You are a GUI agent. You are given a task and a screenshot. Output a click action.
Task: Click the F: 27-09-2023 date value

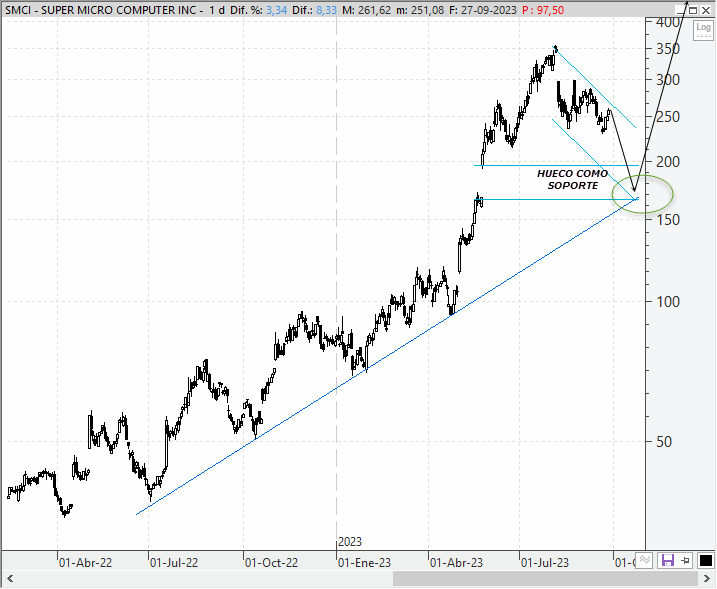pyautogui.click(x=483, y=10)
